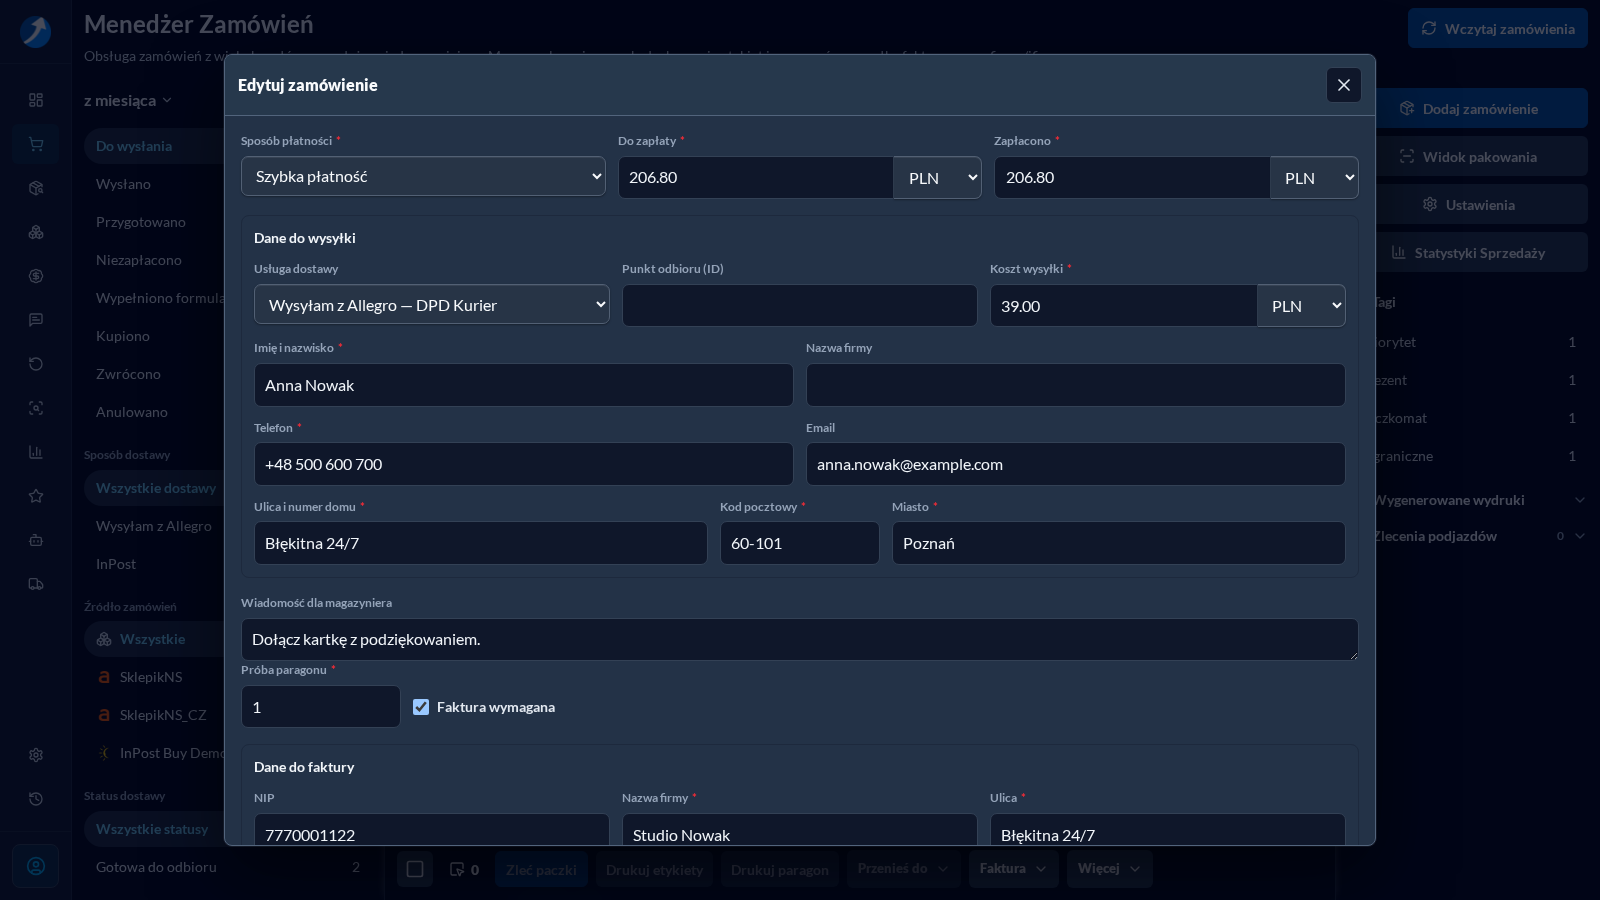Click the Próba paragonu field
The height and width of the screenshot is (900, 1600).
321,707
